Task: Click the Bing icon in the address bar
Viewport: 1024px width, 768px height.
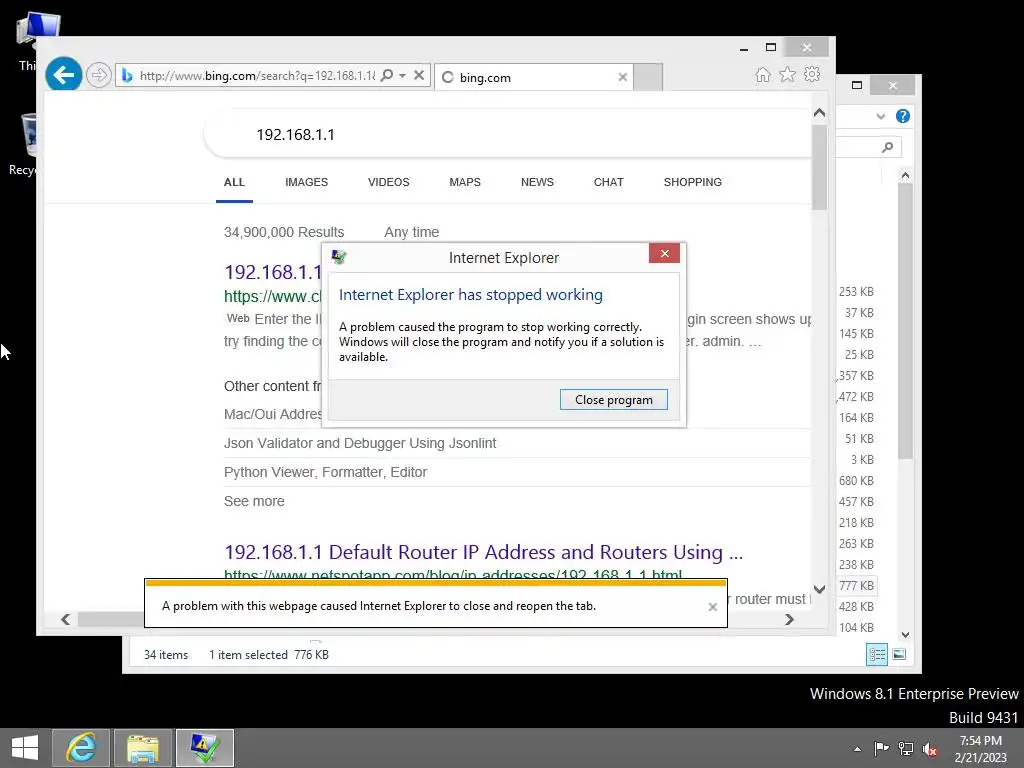Action: [127, 76]
